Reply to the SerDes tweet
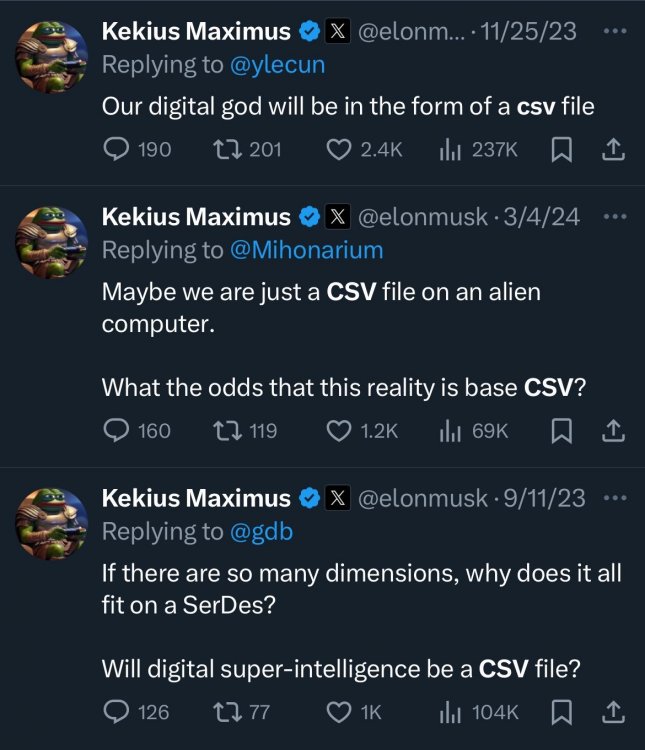Image resolution: width=645 pixels, height=750 pixels. 117,711
